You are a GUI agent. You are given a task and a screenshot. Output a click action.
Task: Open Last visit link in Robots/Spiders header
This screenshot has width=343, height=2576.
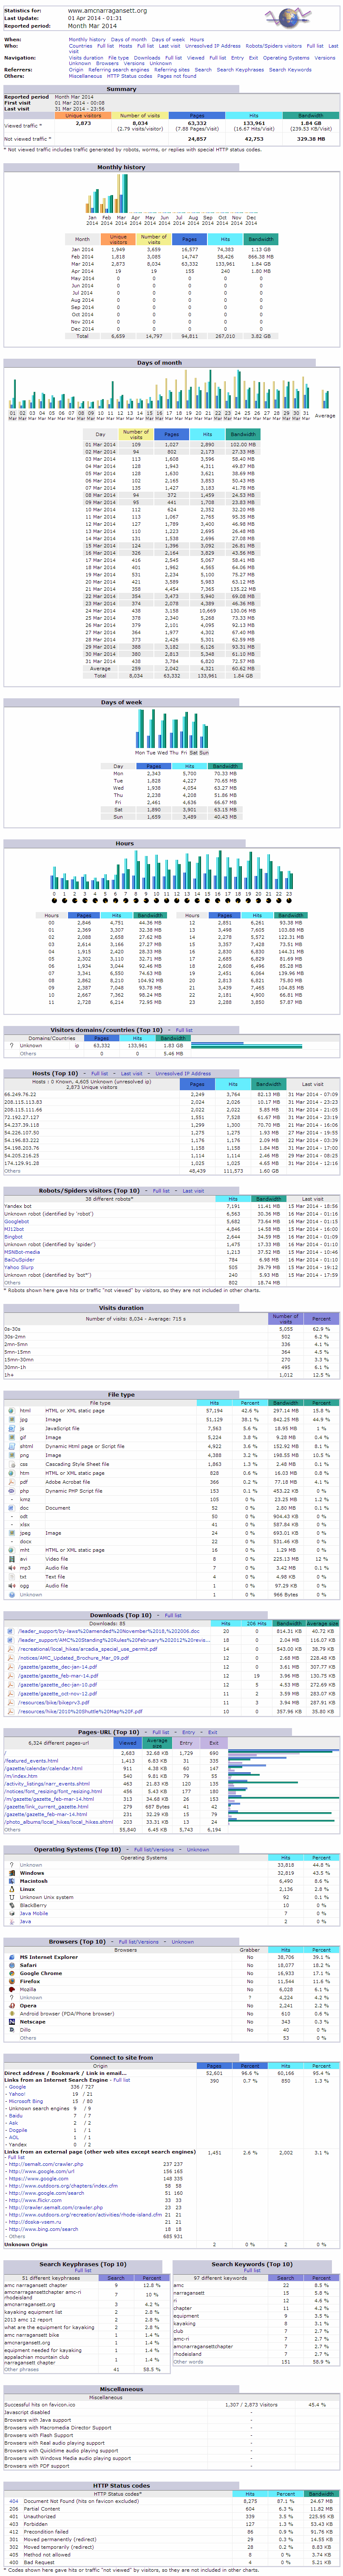click(193, 1191)
